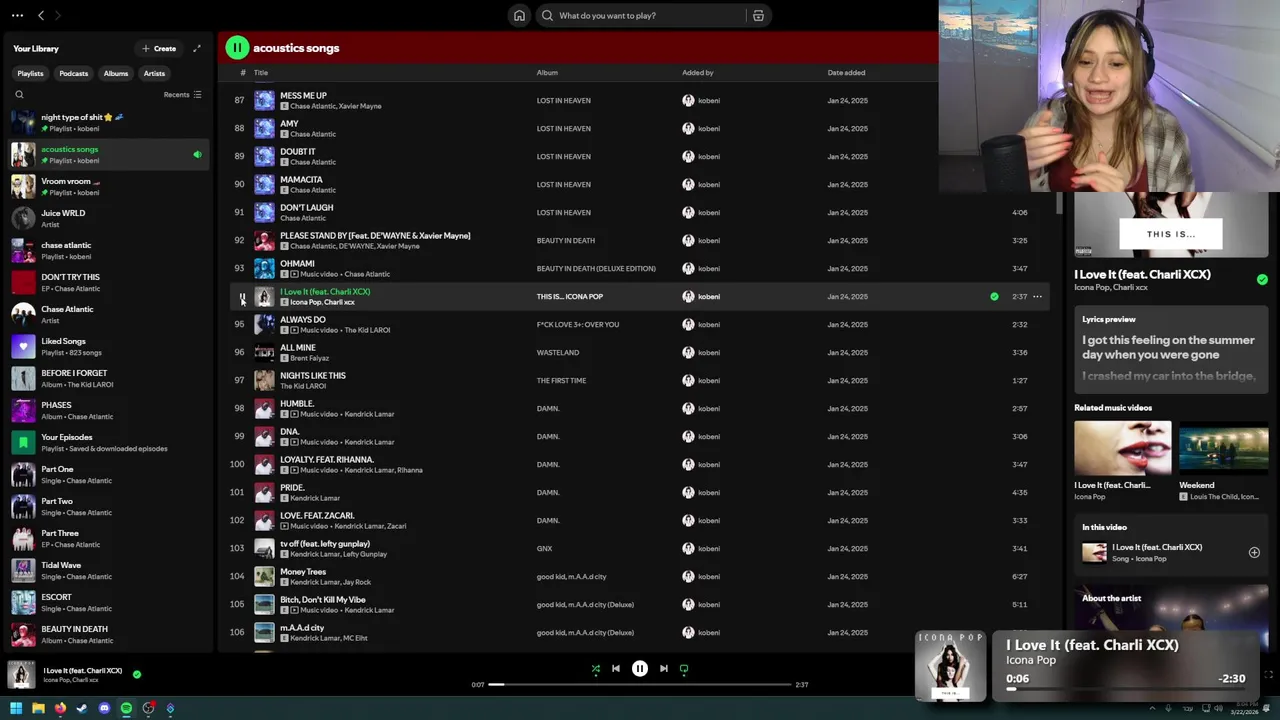
Task: Open the three-dot app menu
Action: pyautogui.click(x=17, y=15)
